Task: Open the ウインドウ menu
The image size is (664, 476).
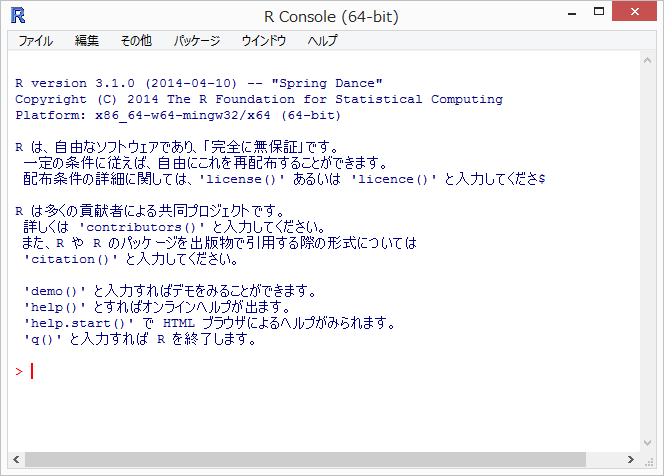Action: pyautogui.click(x=263, y=41)
